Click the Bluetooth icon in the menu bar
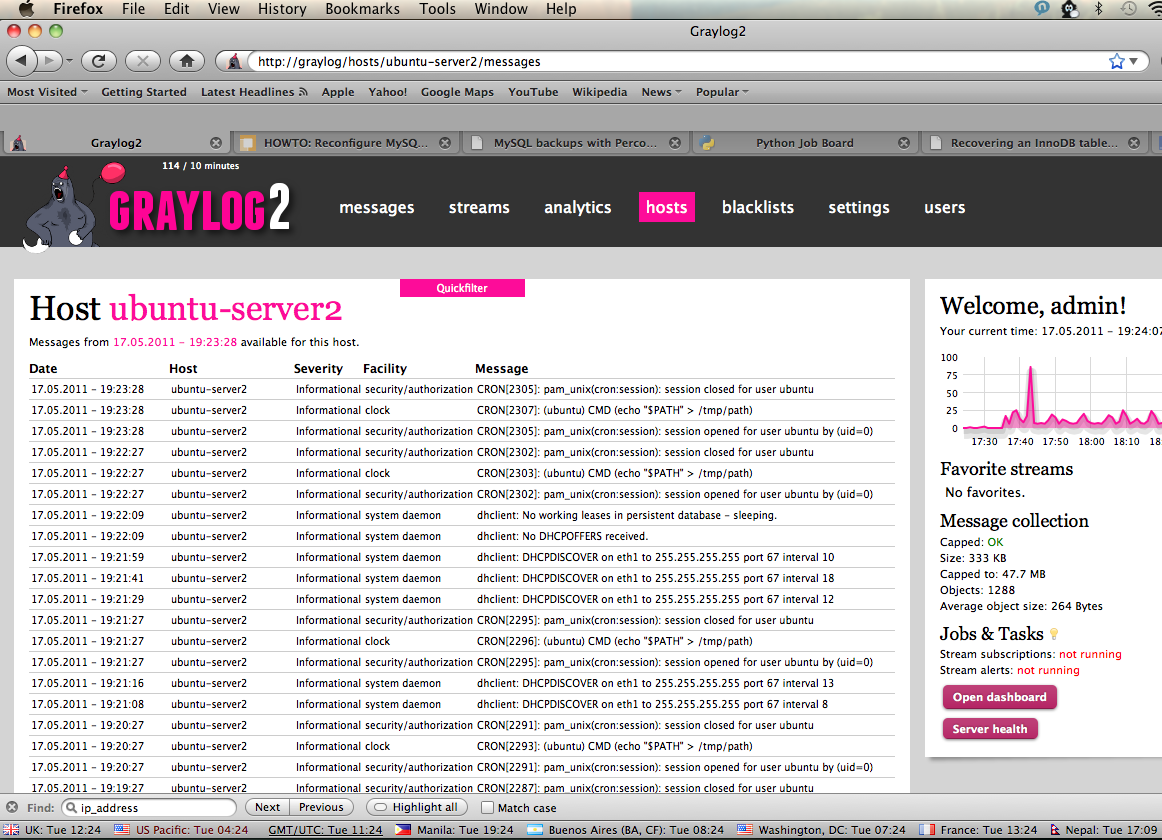 pyautogui.click(x=1099, y=9)
